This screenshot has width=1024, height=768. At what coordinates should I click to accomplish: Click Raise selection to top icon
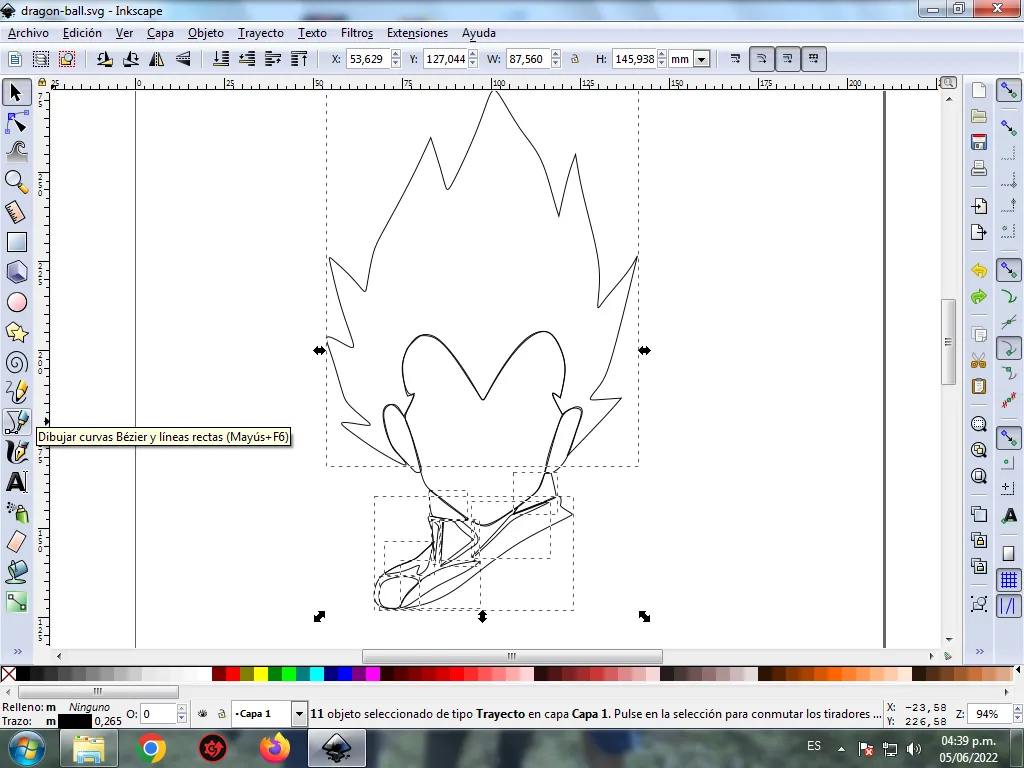[x=298, y=59]
